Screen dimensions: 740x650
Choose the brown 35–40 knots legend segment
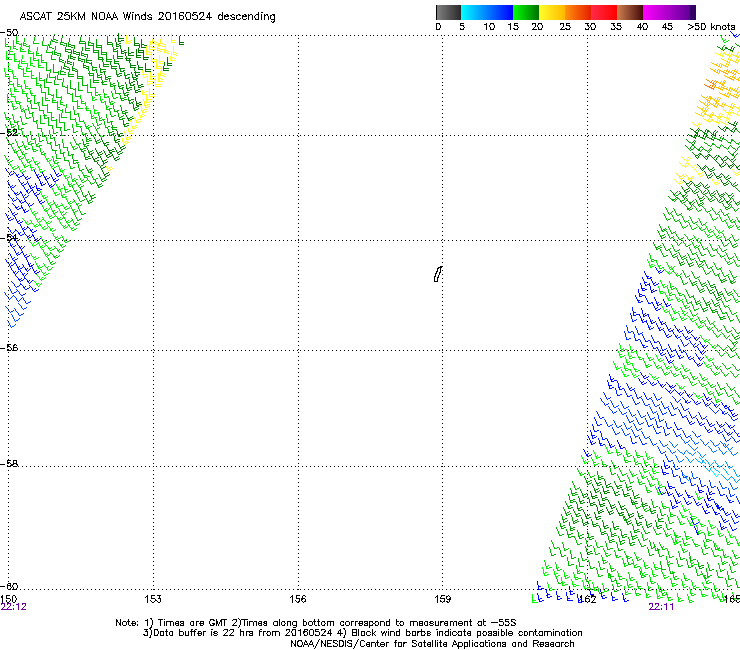coord(630,12)
